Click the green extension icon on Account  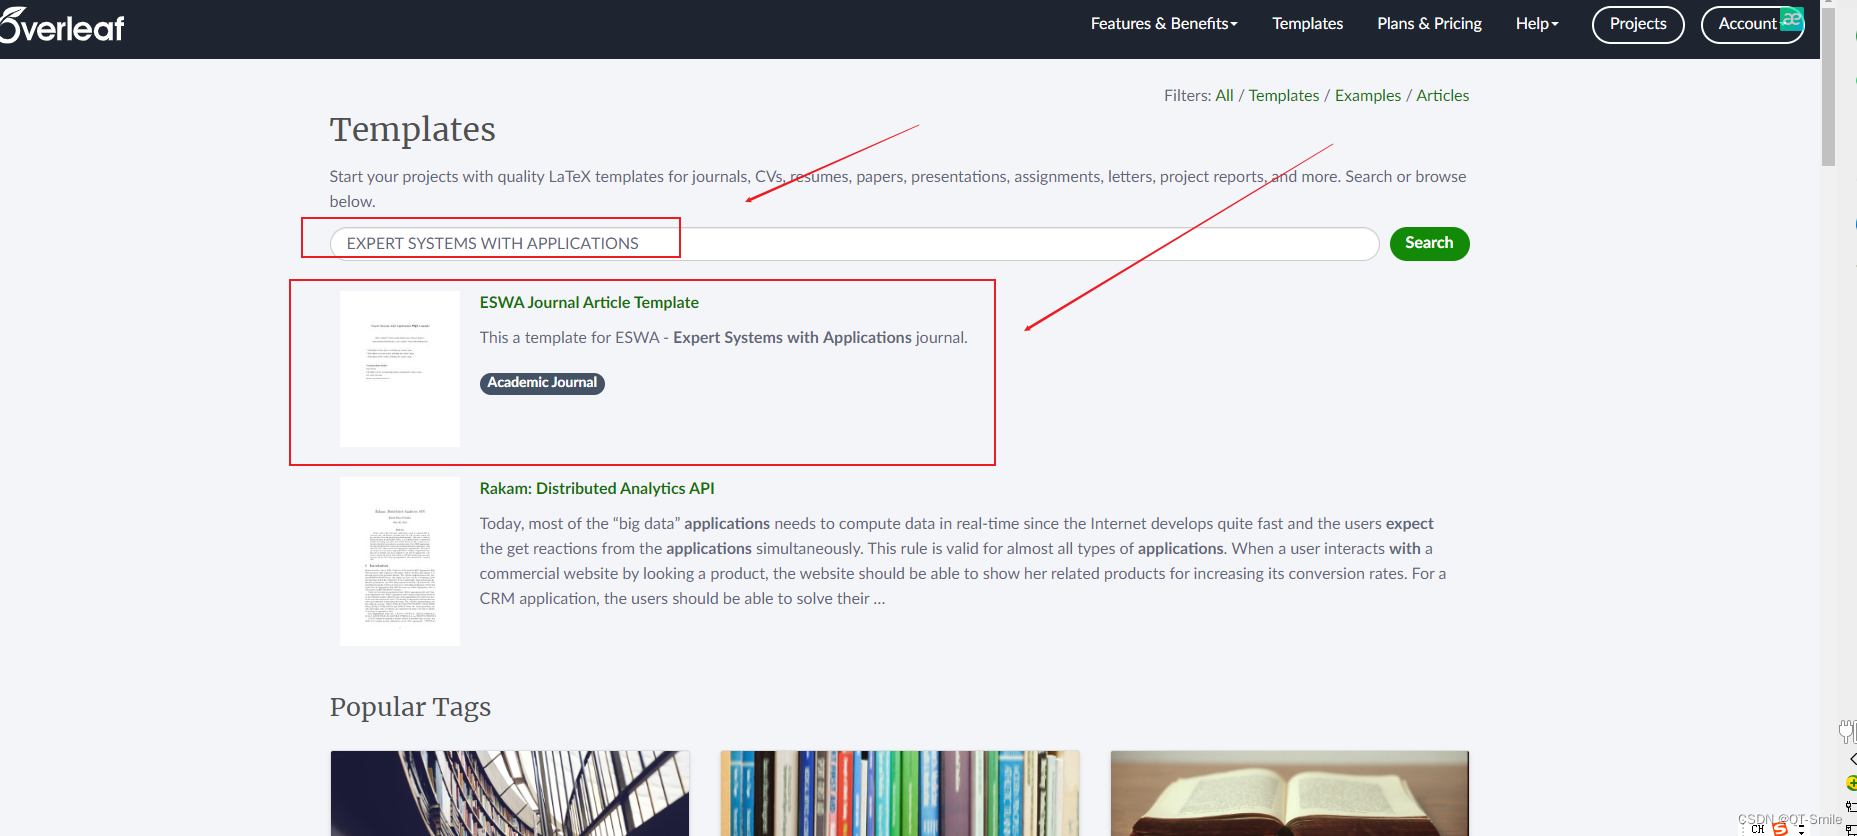1791,19
